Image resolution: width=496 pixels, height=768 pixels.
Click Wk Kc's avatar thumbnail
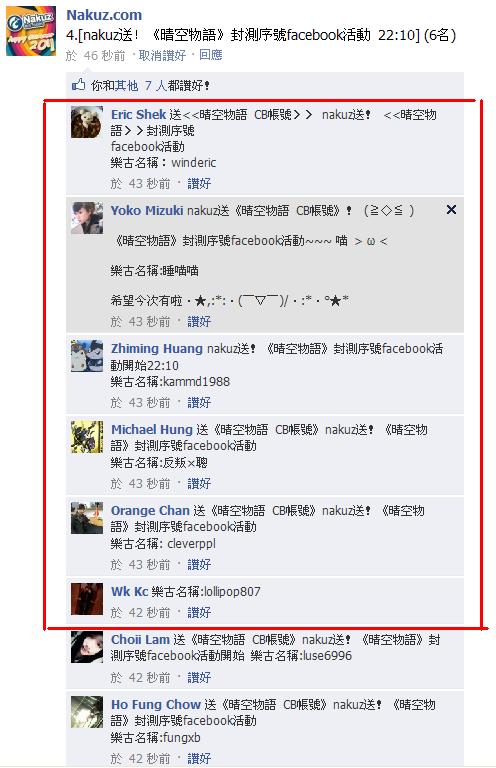[x=87, y=599]
